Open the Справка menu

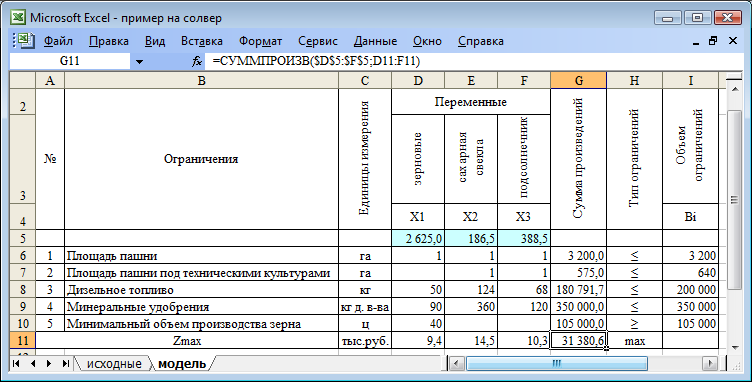coord(481,41)
